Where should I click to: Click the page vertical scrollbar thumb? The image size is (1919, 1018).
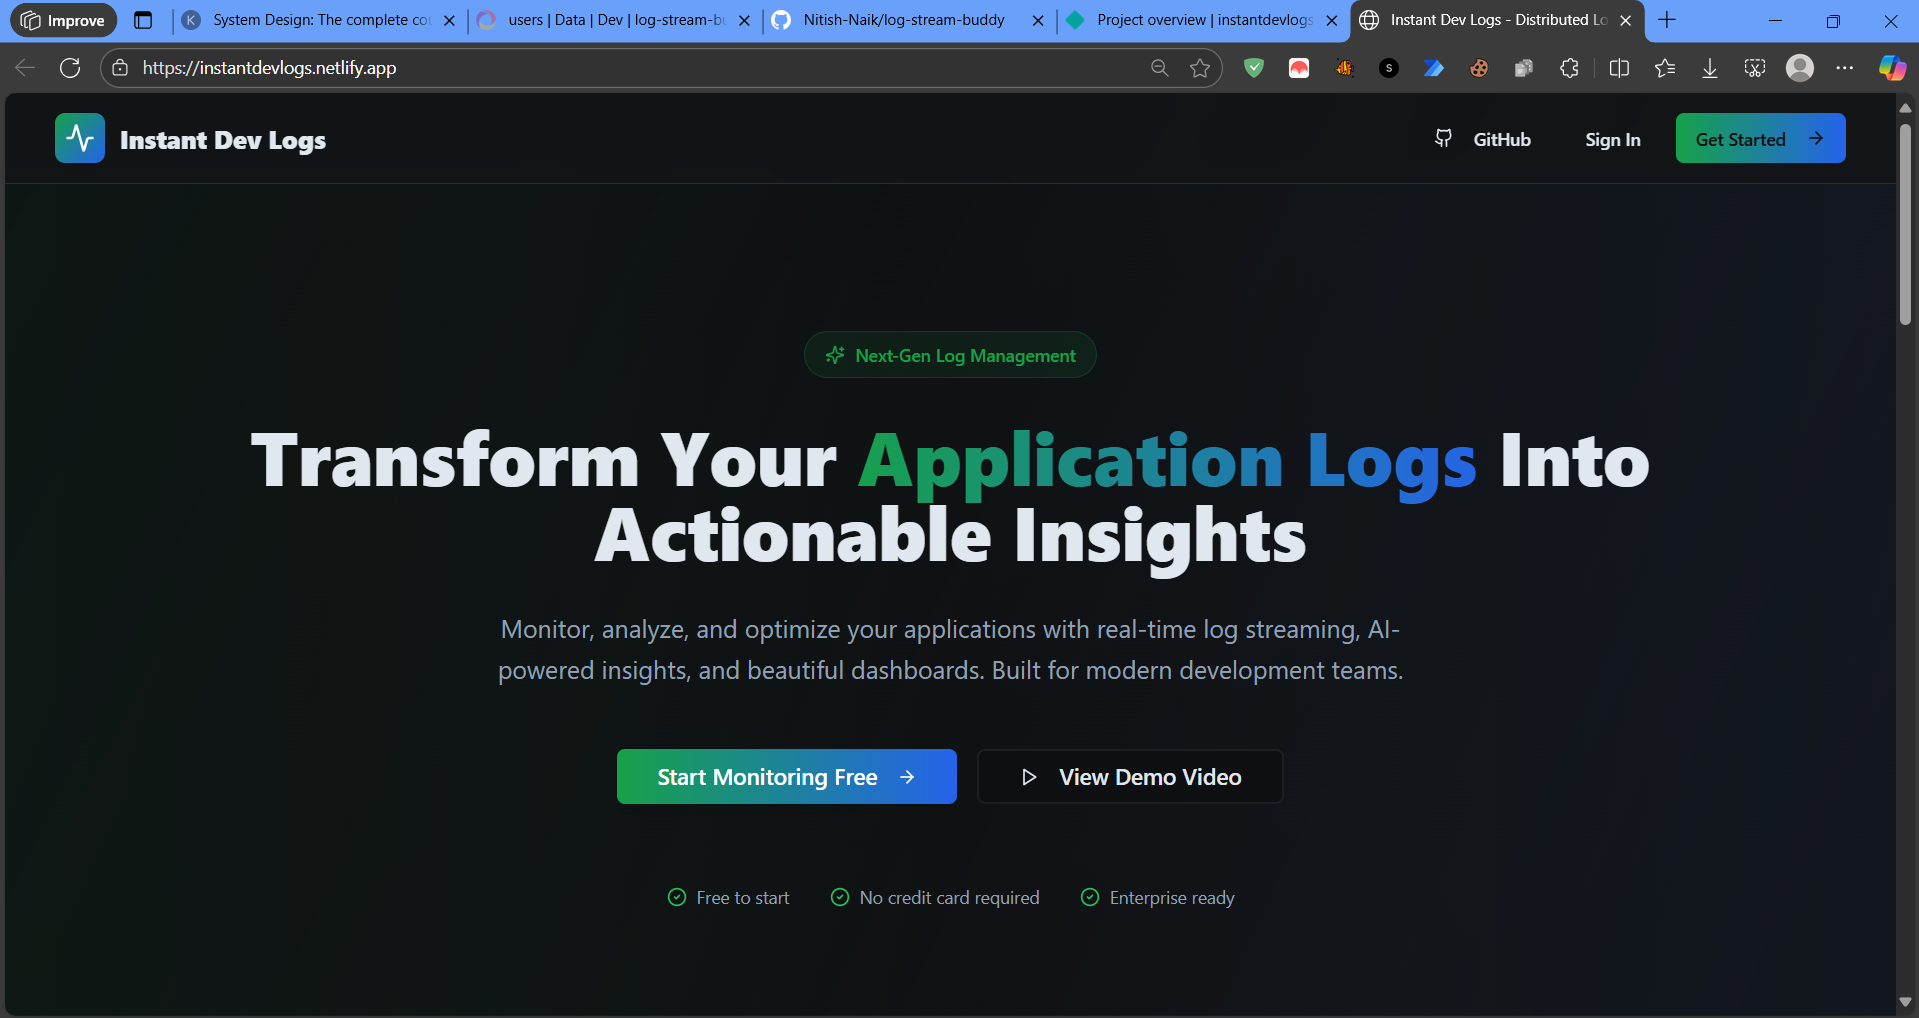[x=1905, y=224]
